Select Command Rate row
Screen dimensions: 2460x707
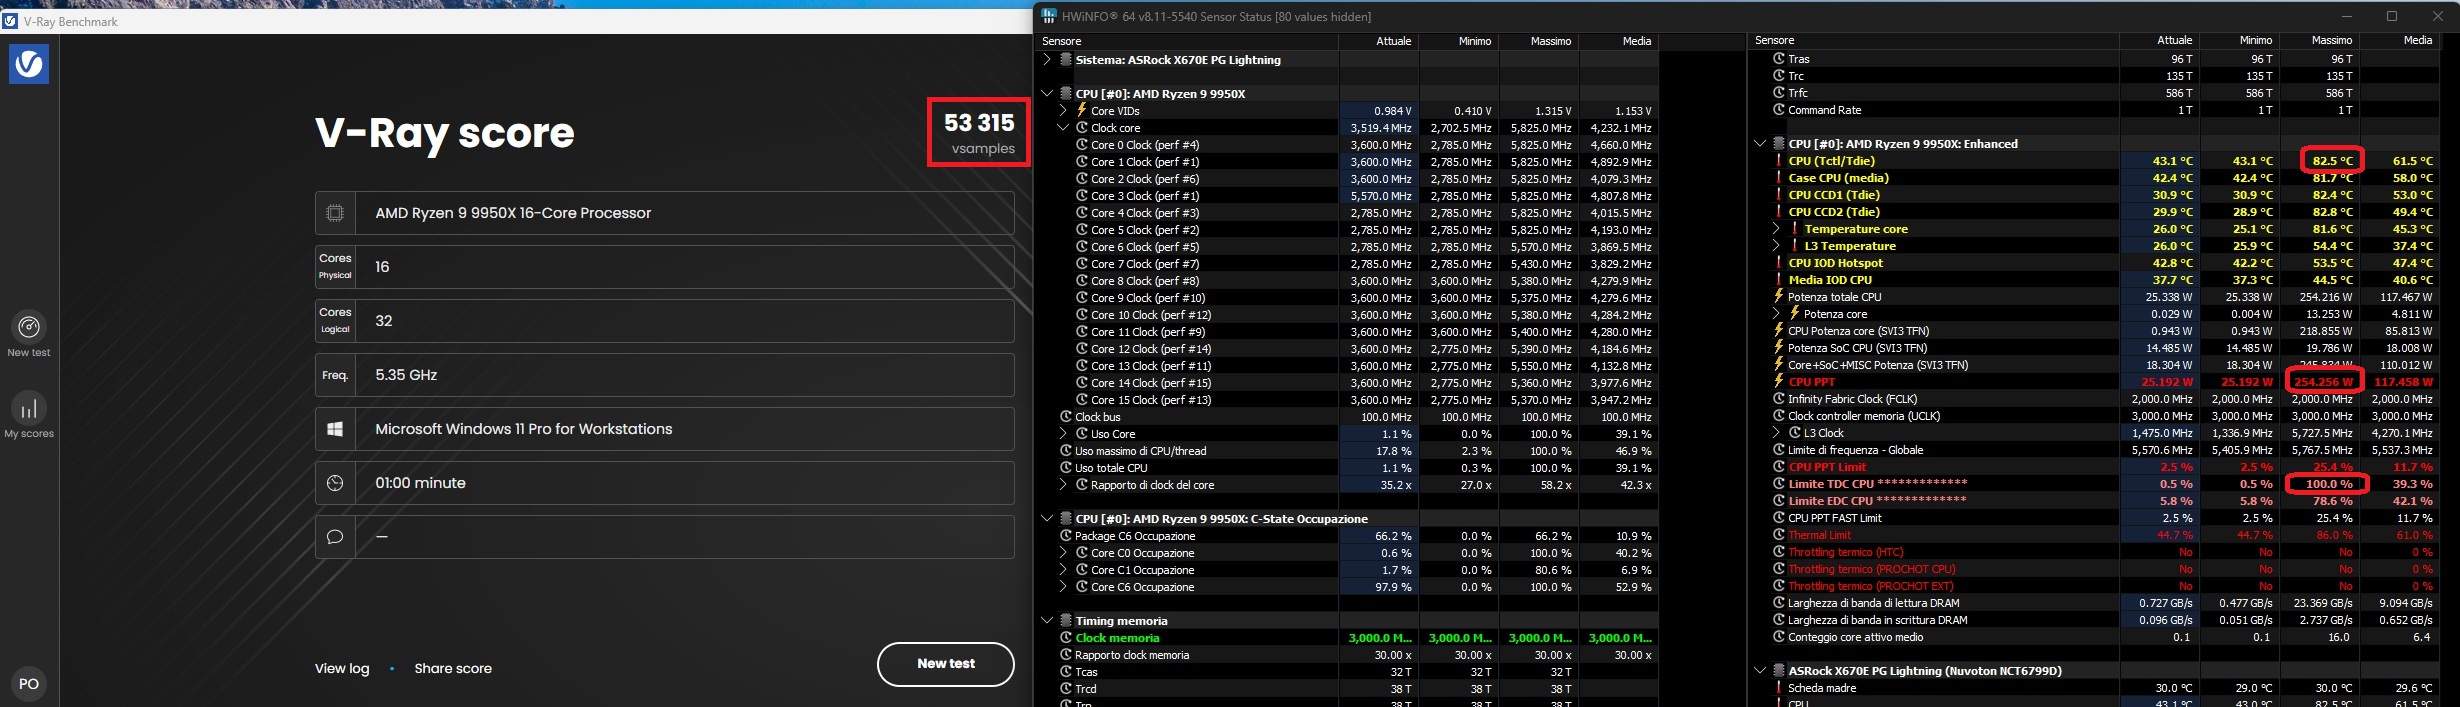(2094, 110)
